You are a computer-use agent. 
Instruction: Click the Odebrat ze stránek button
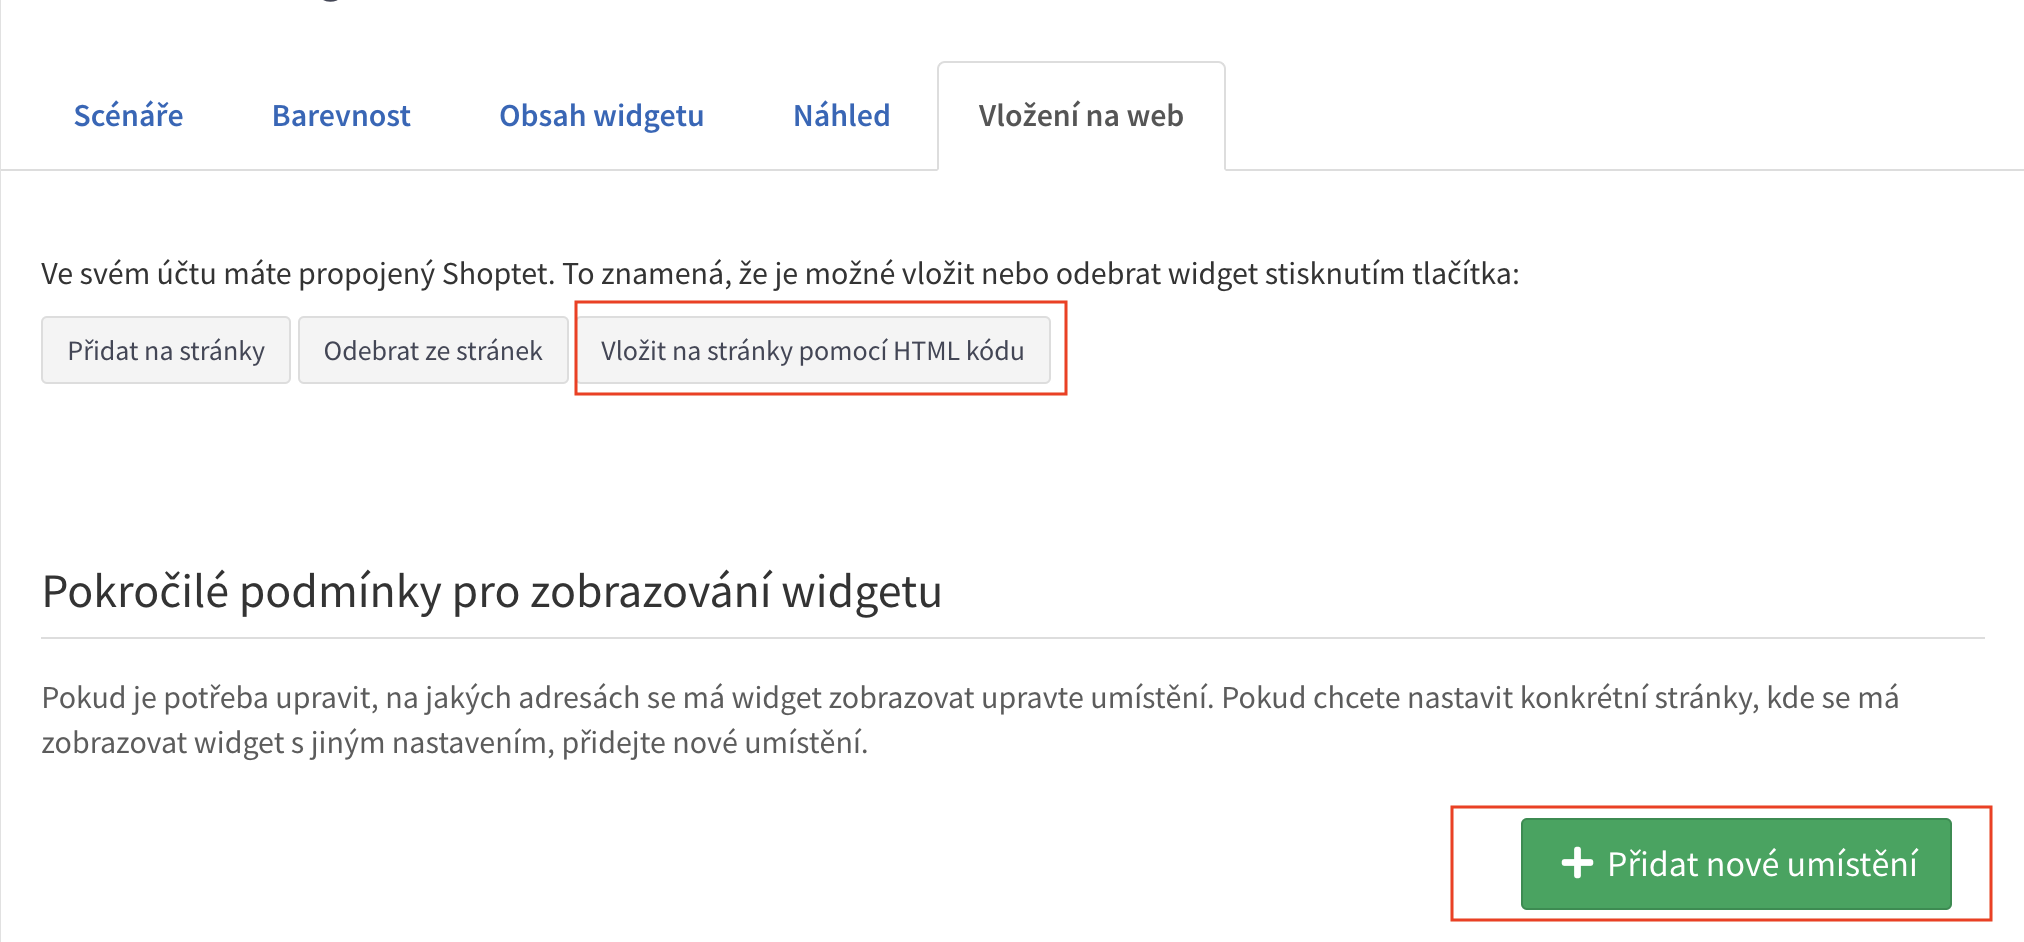[x=432, y=351]
